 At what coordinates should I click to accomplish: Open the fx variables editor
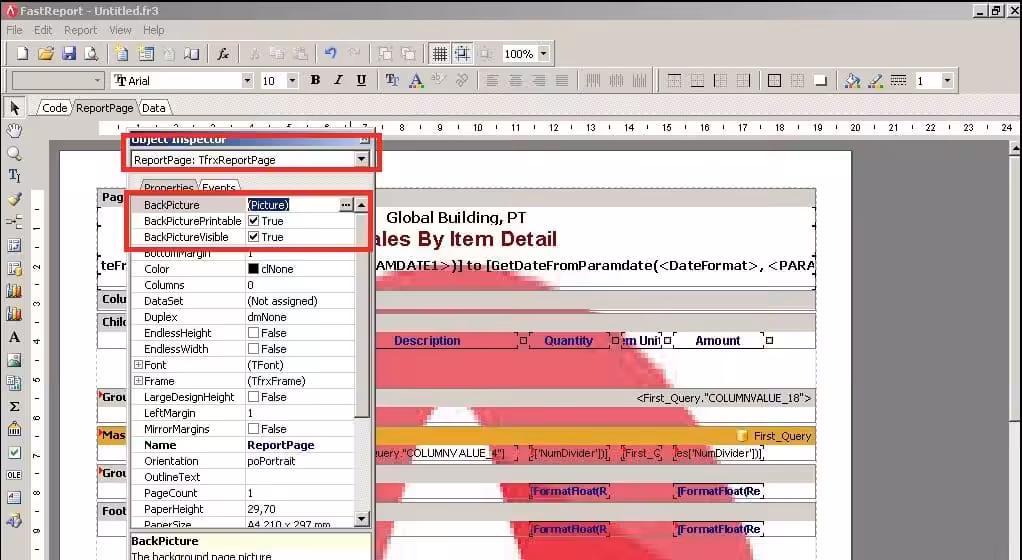pos(223,54)
